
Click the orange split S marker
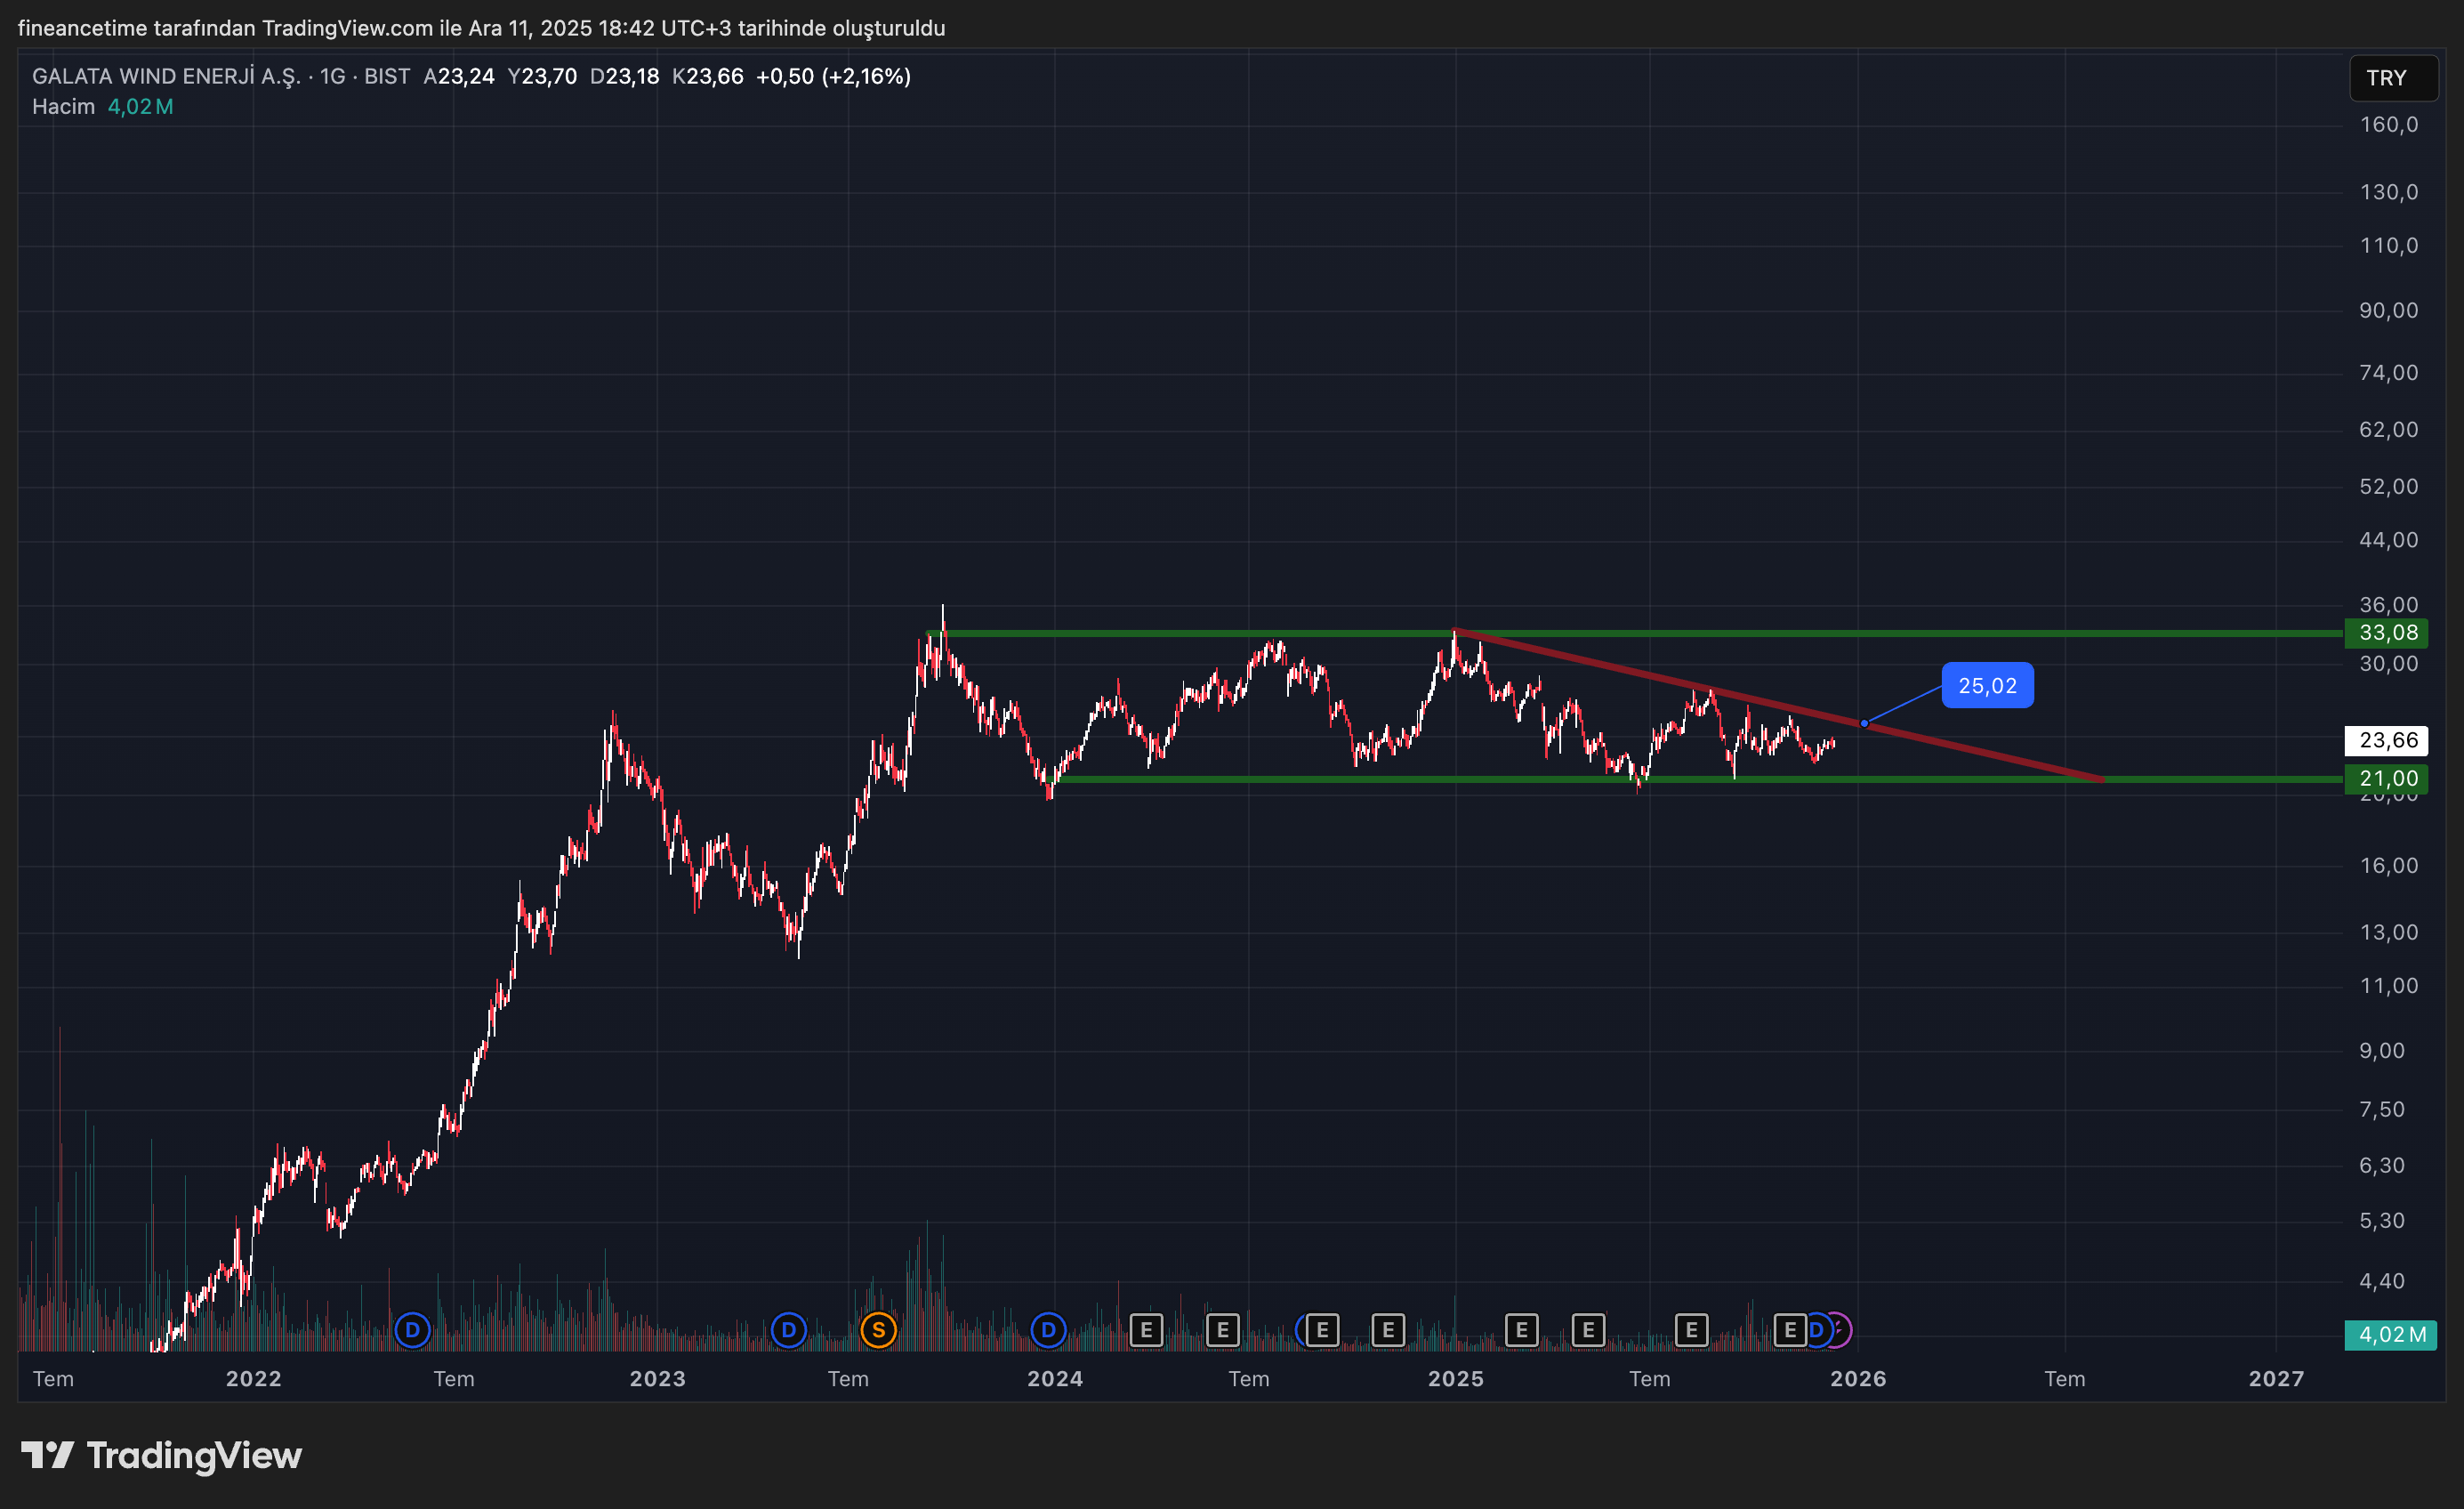point(878,1330)
